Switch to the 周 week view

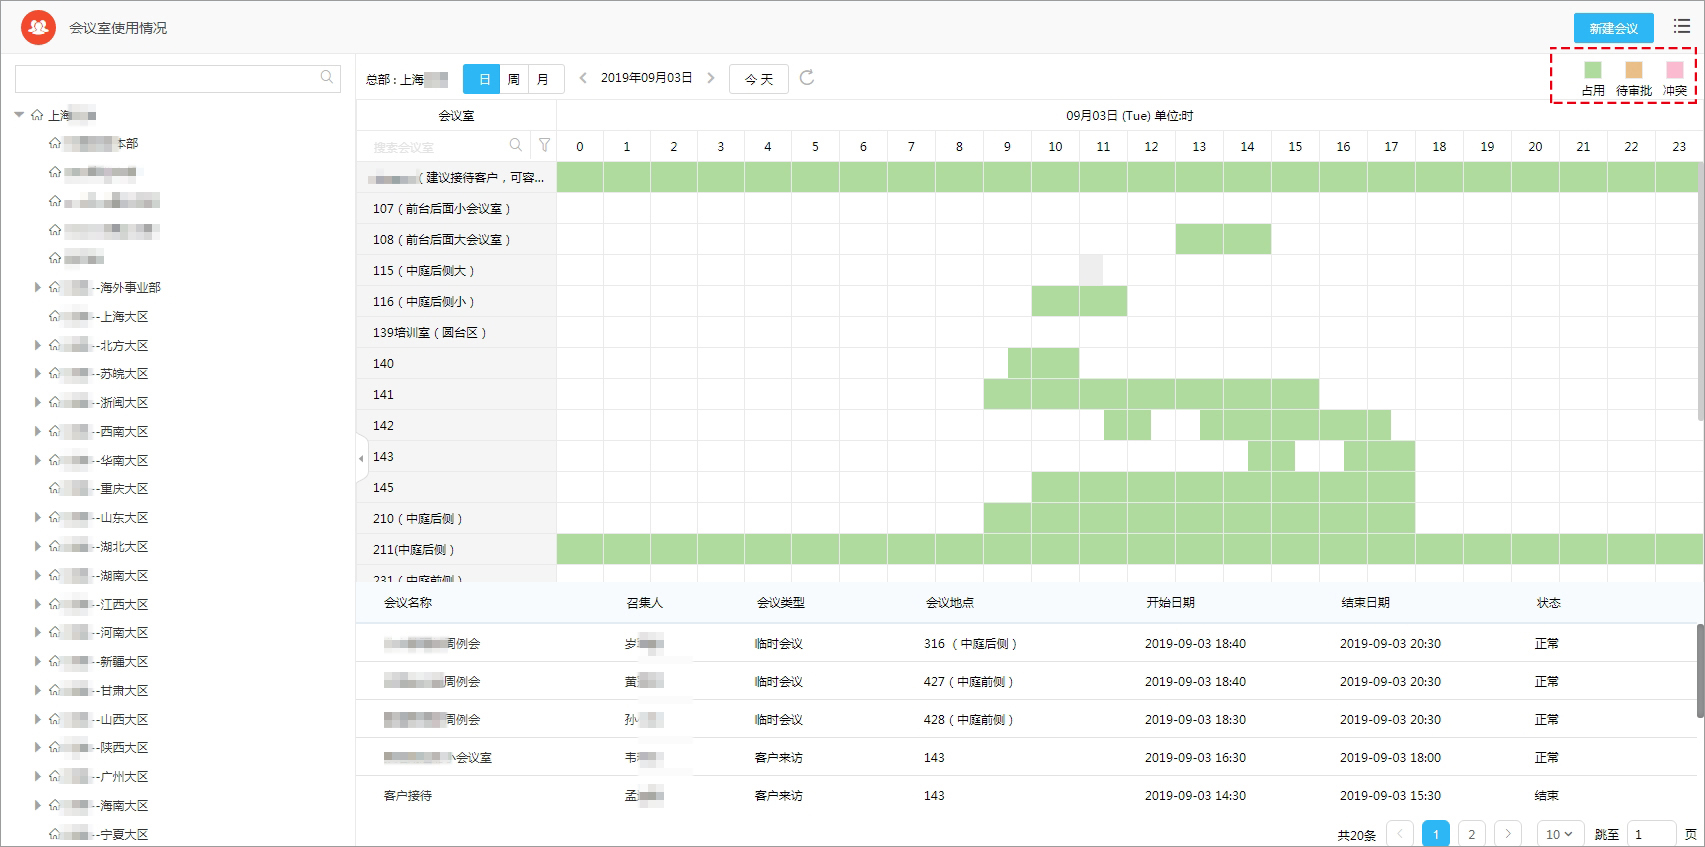click(x=513, y=79)
